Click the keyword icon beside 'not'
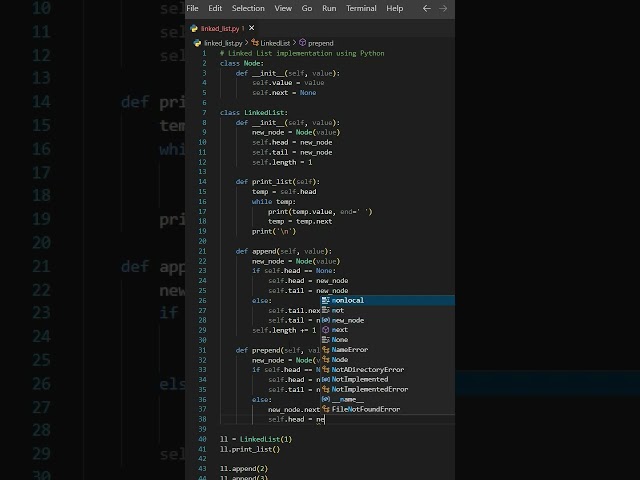Screen dimensions: 640x480 [325, 310]
